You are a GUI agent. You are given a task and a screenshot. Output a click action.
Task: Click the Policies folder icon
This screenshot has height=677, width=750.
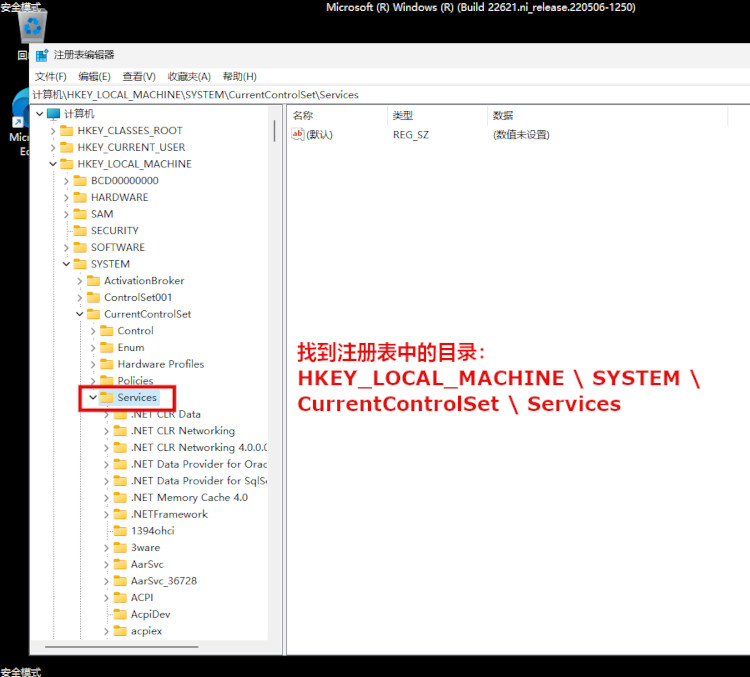pos(107,381)
